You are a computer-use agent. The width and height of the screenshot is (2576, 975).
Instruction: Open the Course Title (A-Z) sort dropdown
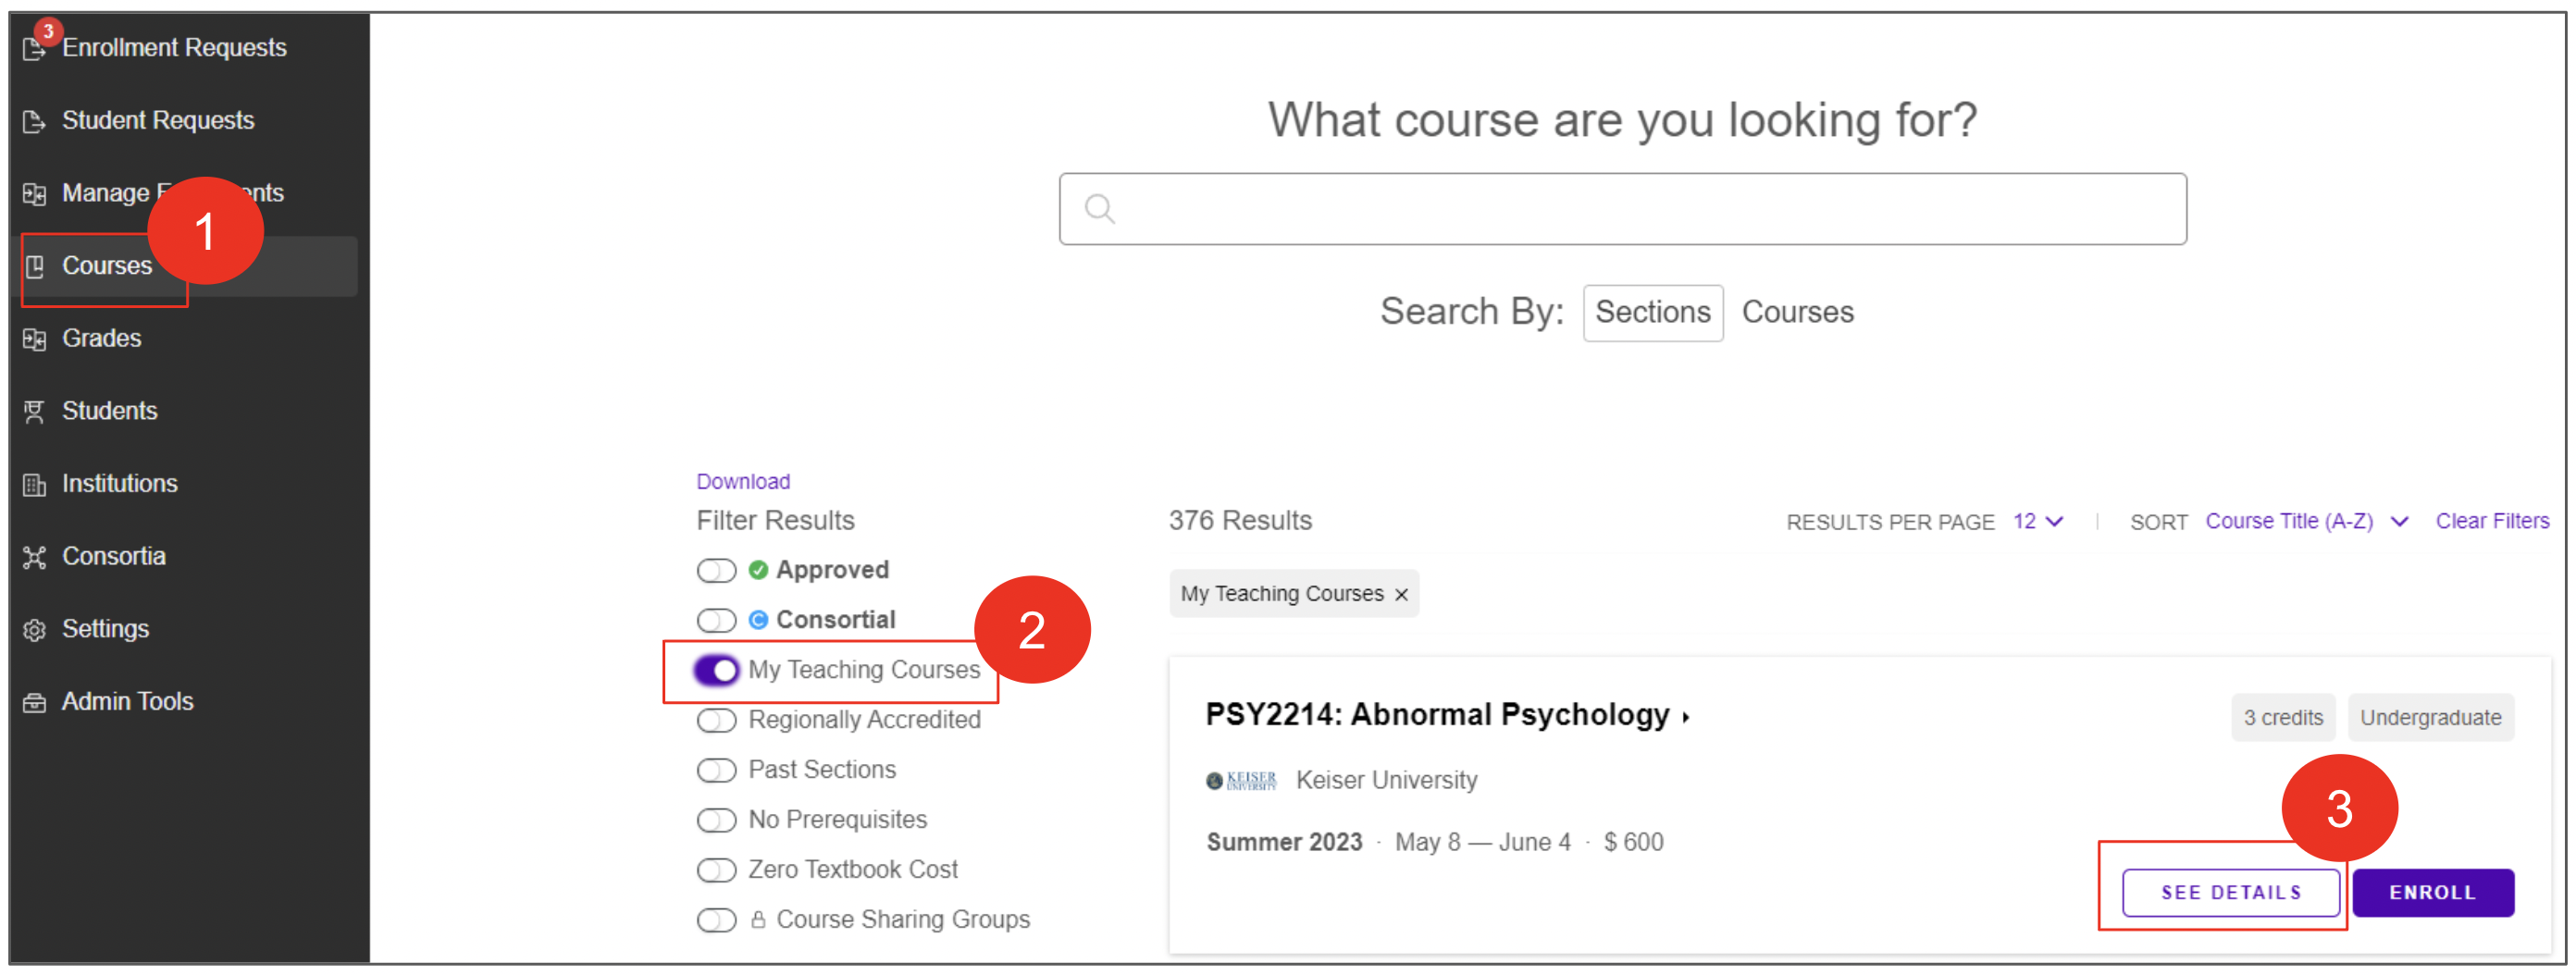tap(2307, 521)
